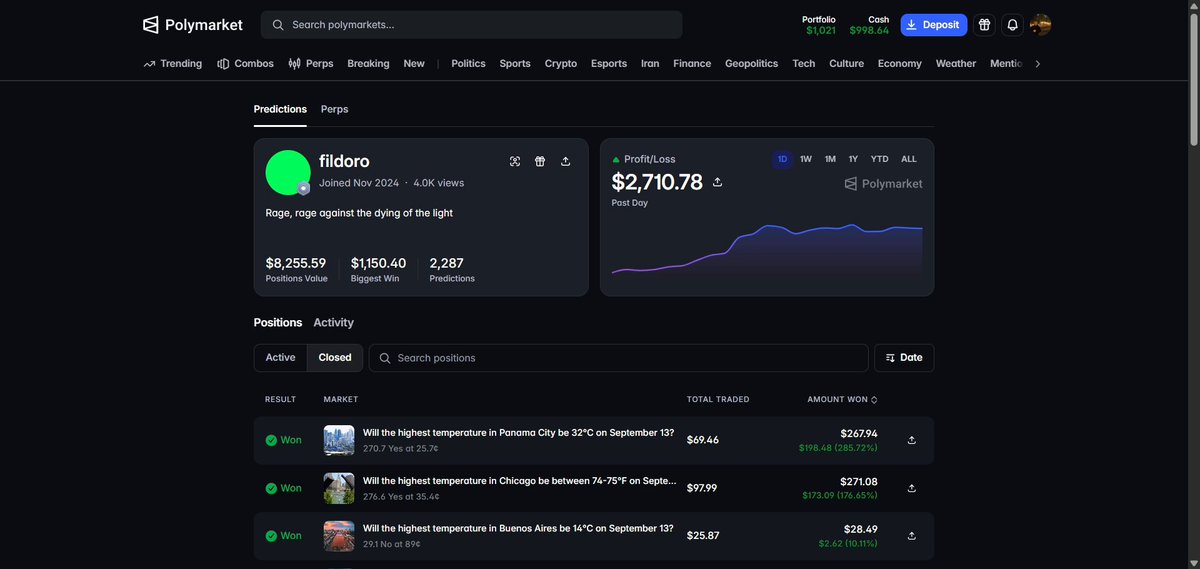Select the 1M time range

tap(830, 159)
